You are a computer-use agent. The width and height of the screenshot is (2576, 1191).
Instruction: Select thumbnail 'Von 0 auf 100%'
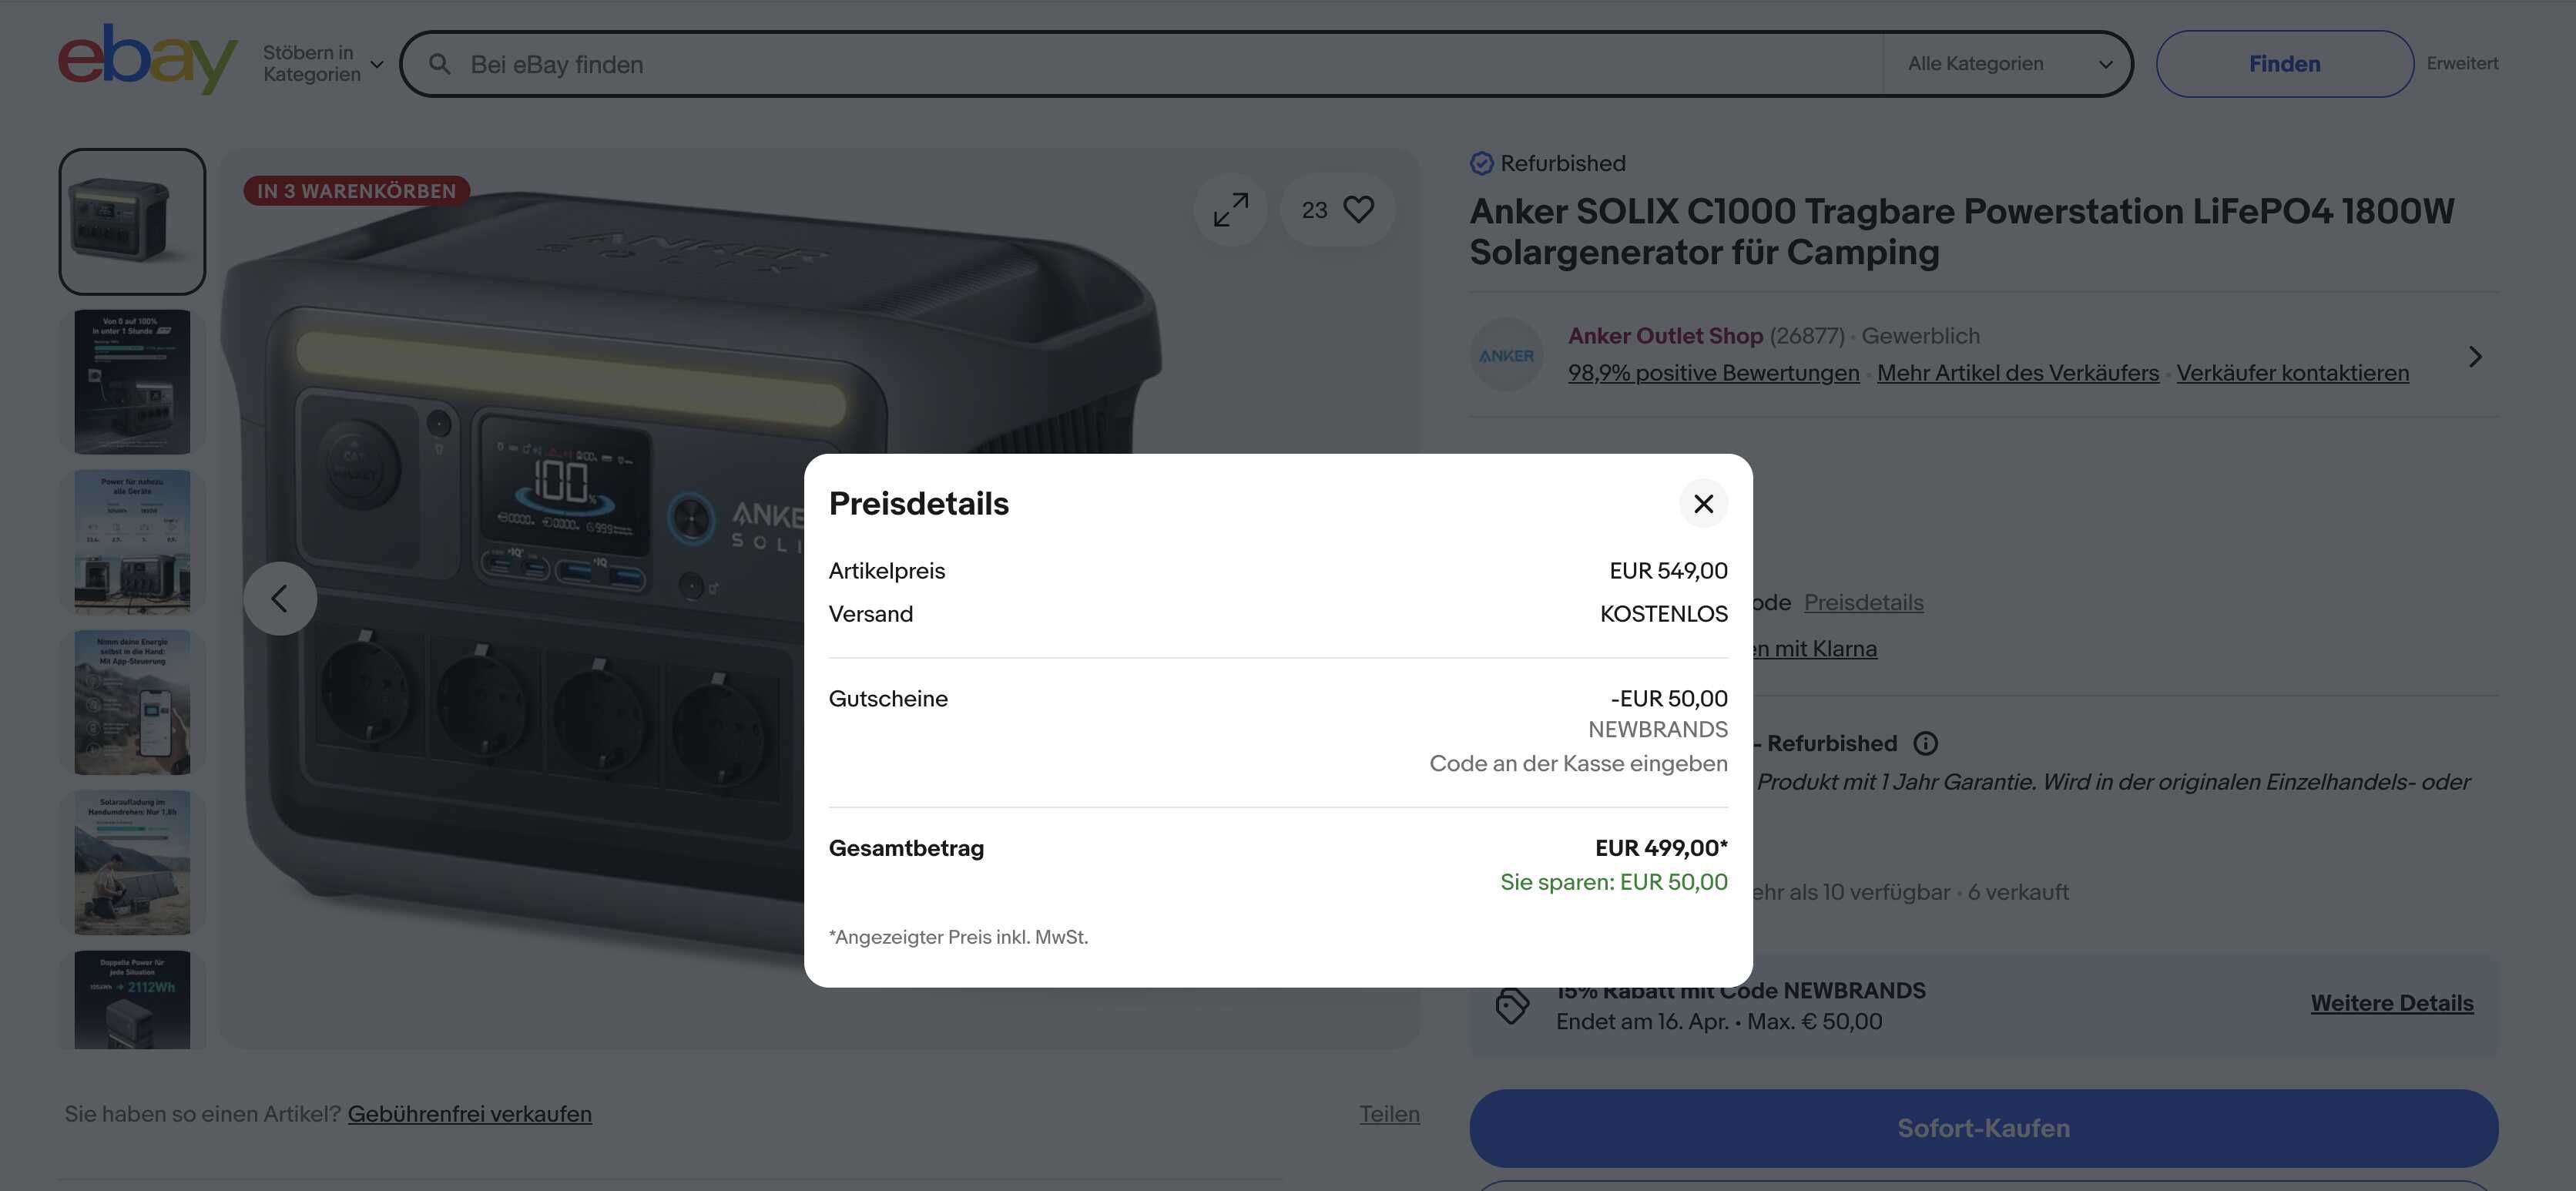(132, 381)
